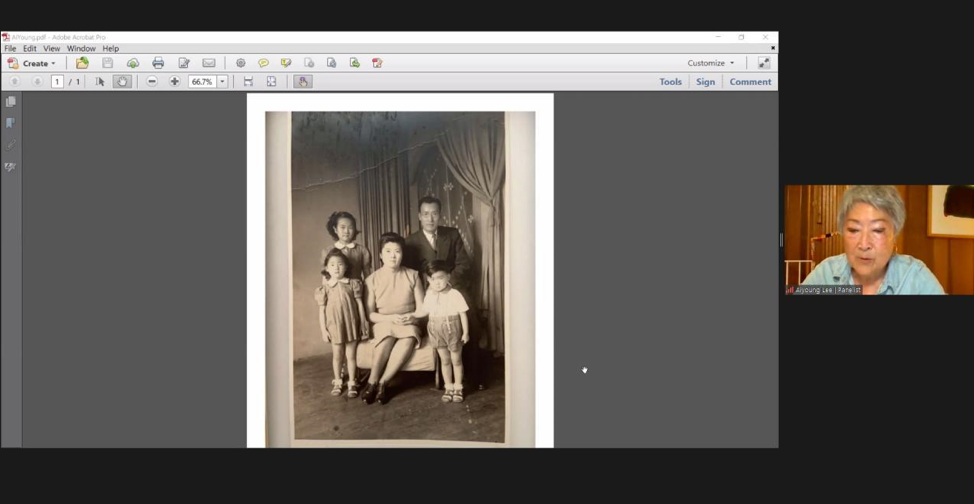Open the View menu
The image size is (974, 504).
click(x=52, y=48)
